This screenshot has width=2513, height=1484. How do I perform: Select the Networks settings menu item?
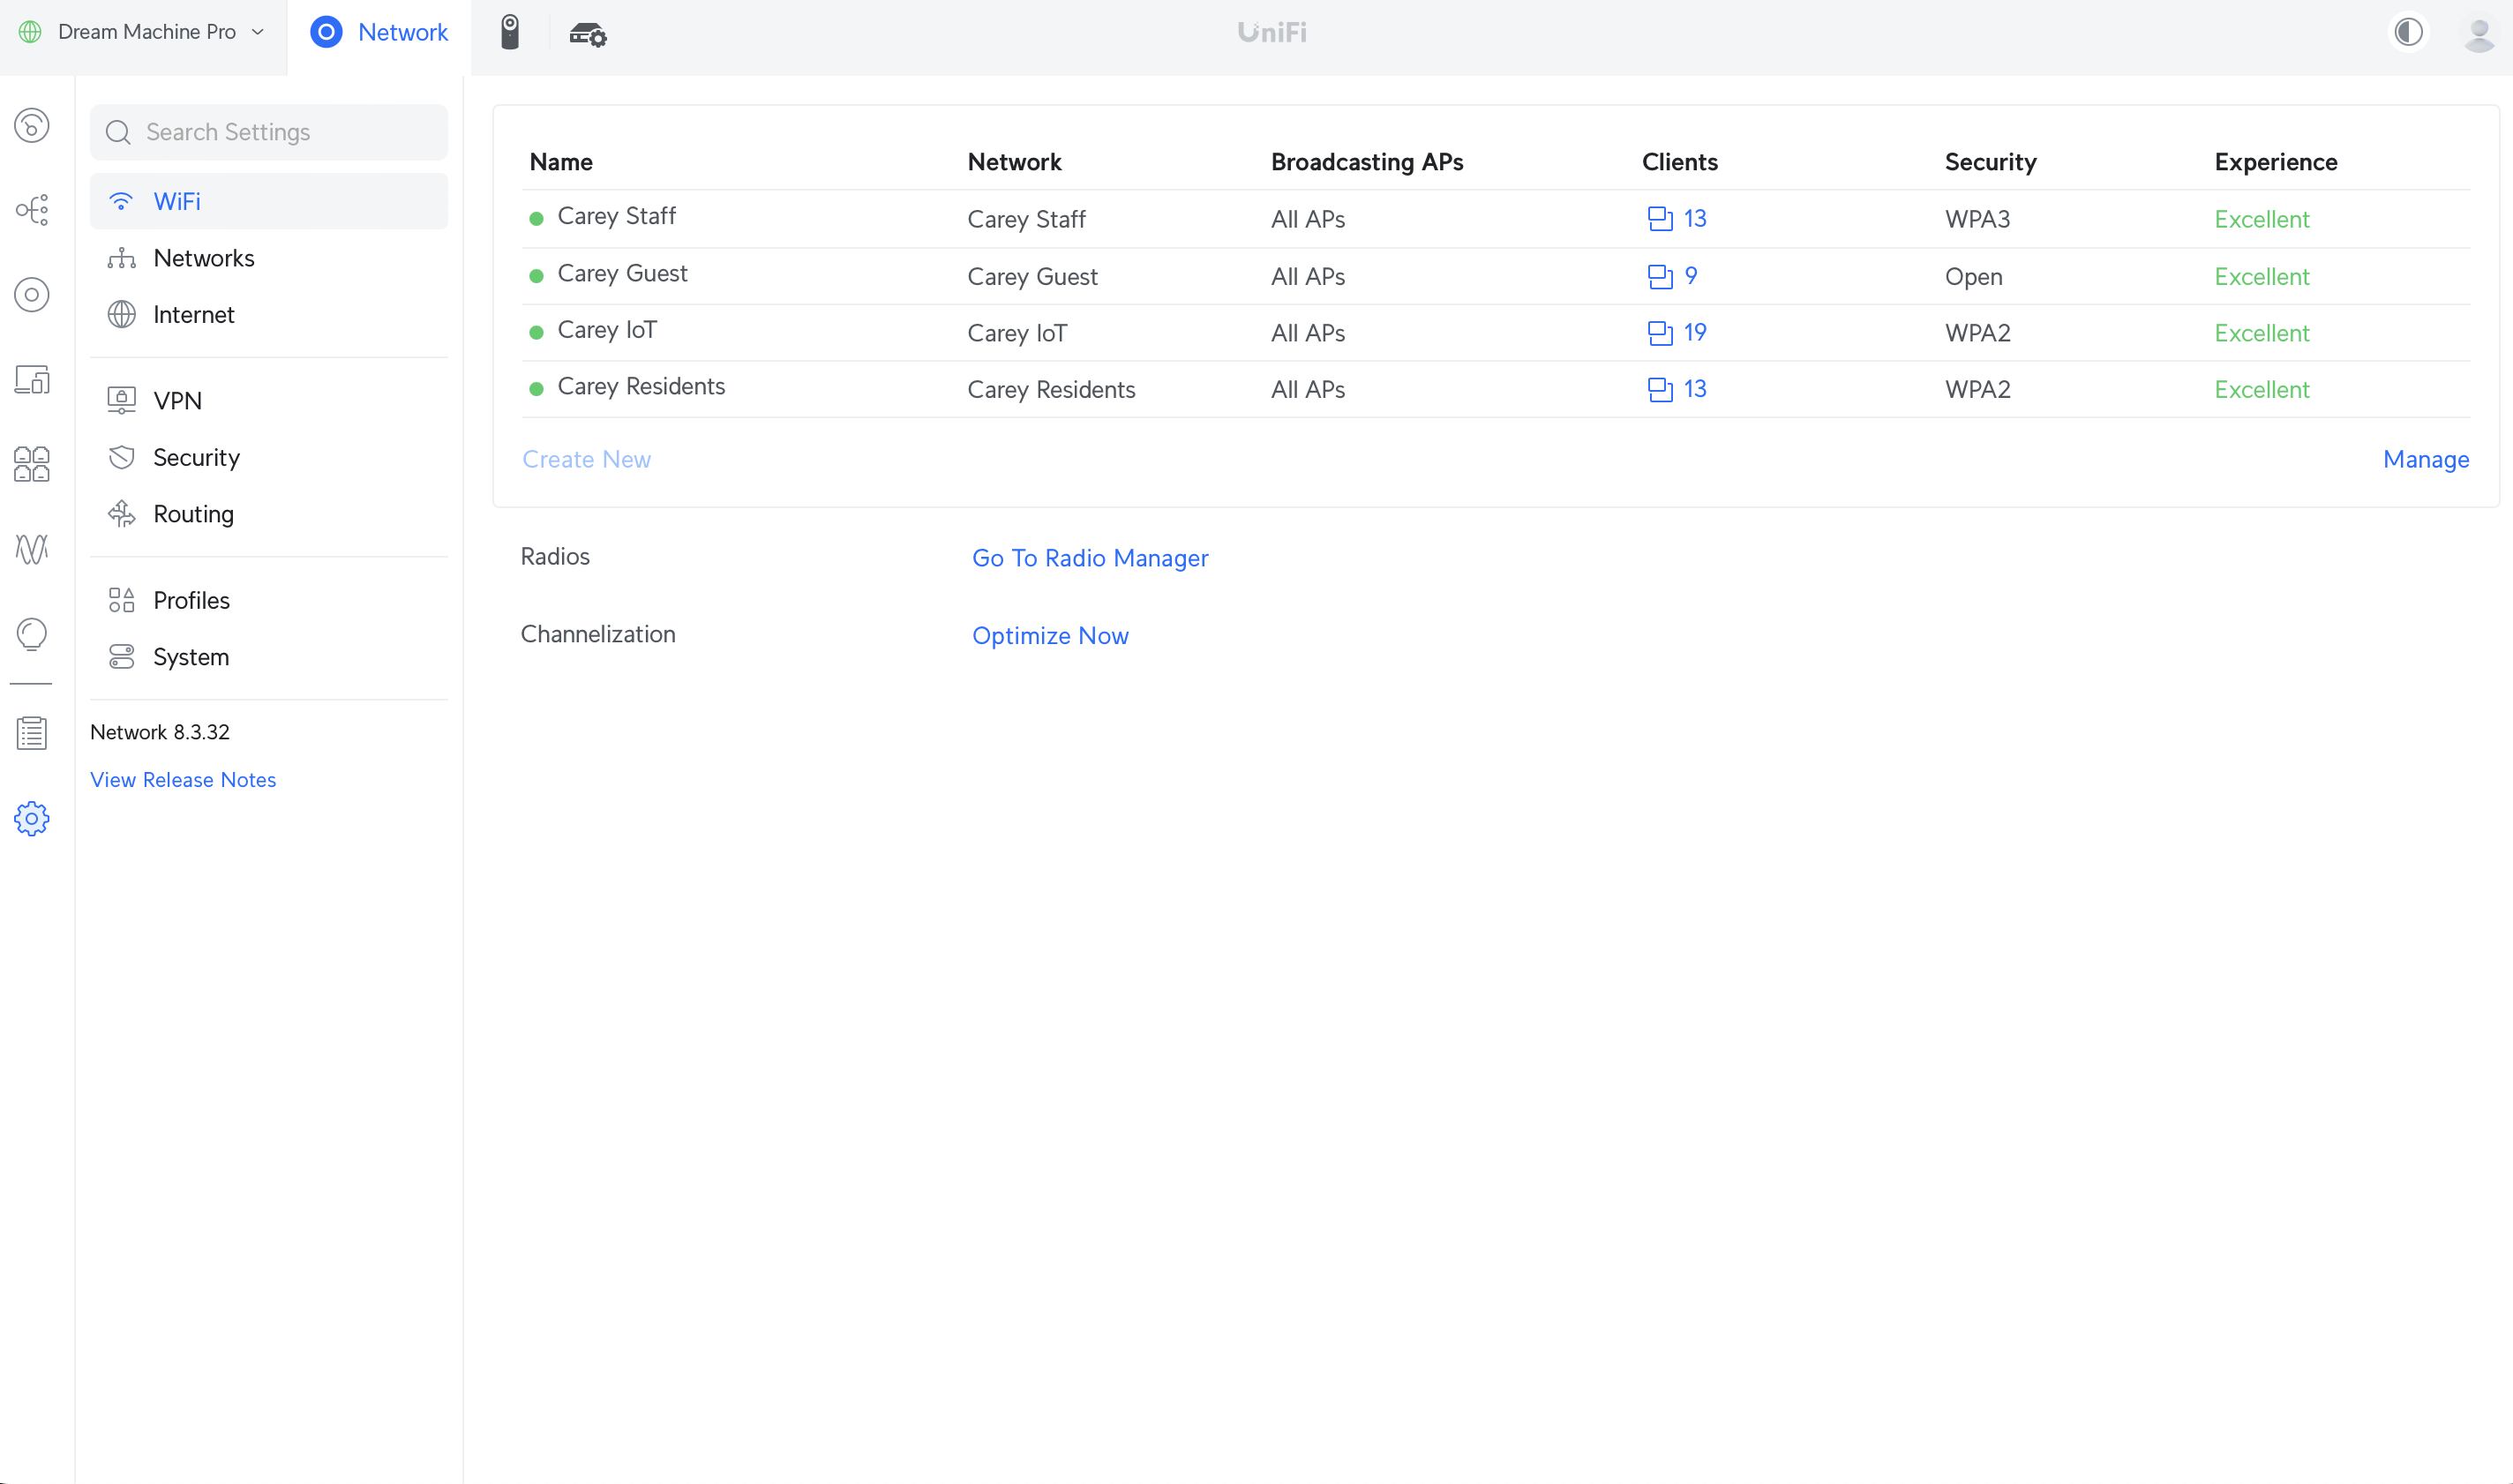tap(204, 258)
